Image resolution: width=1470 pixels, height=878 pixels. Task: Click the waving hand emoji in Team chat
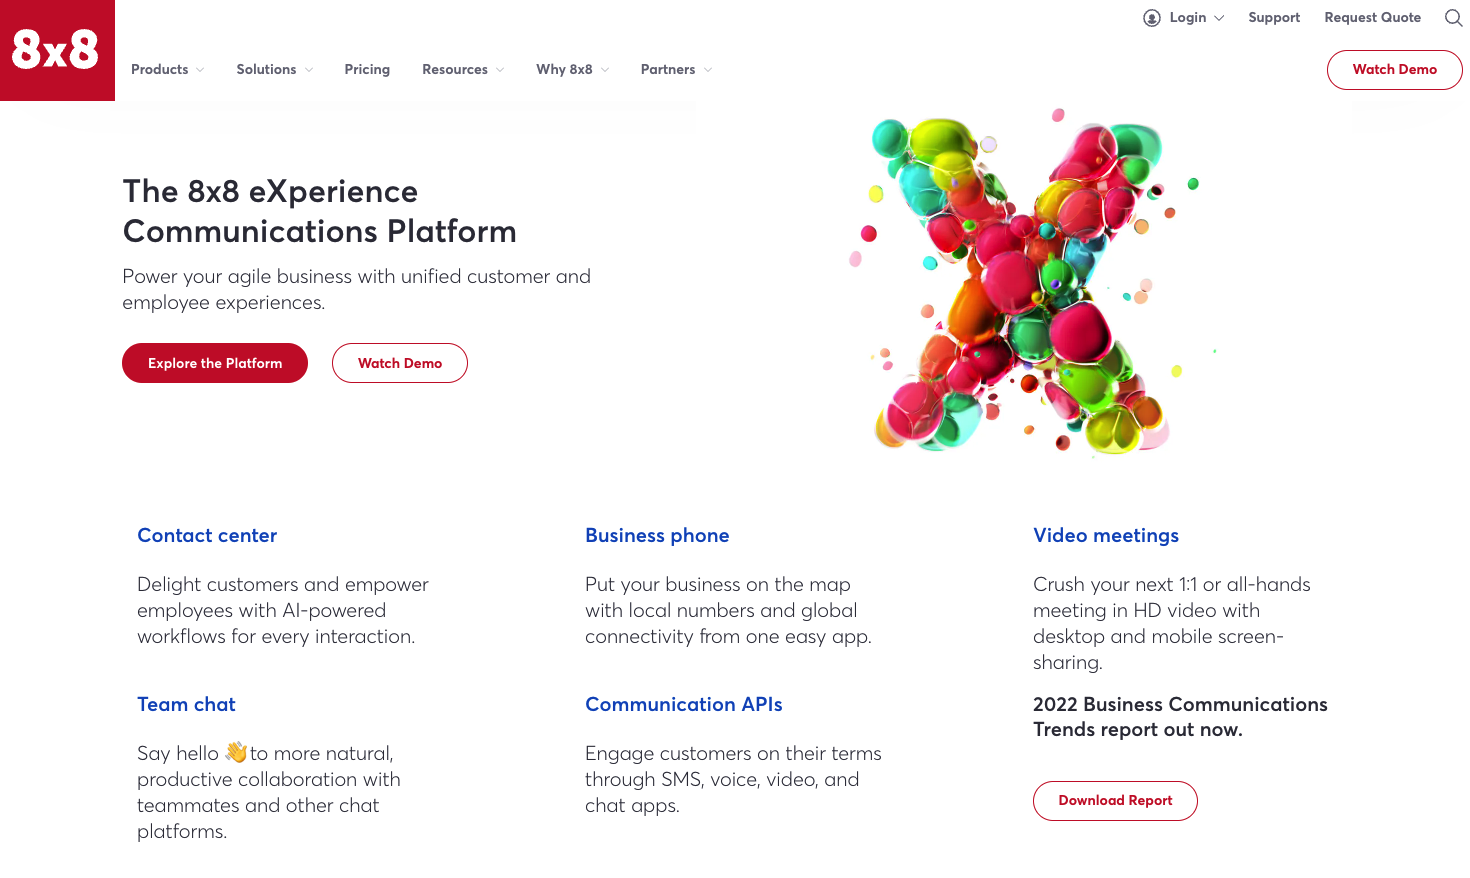pos(236,752)
